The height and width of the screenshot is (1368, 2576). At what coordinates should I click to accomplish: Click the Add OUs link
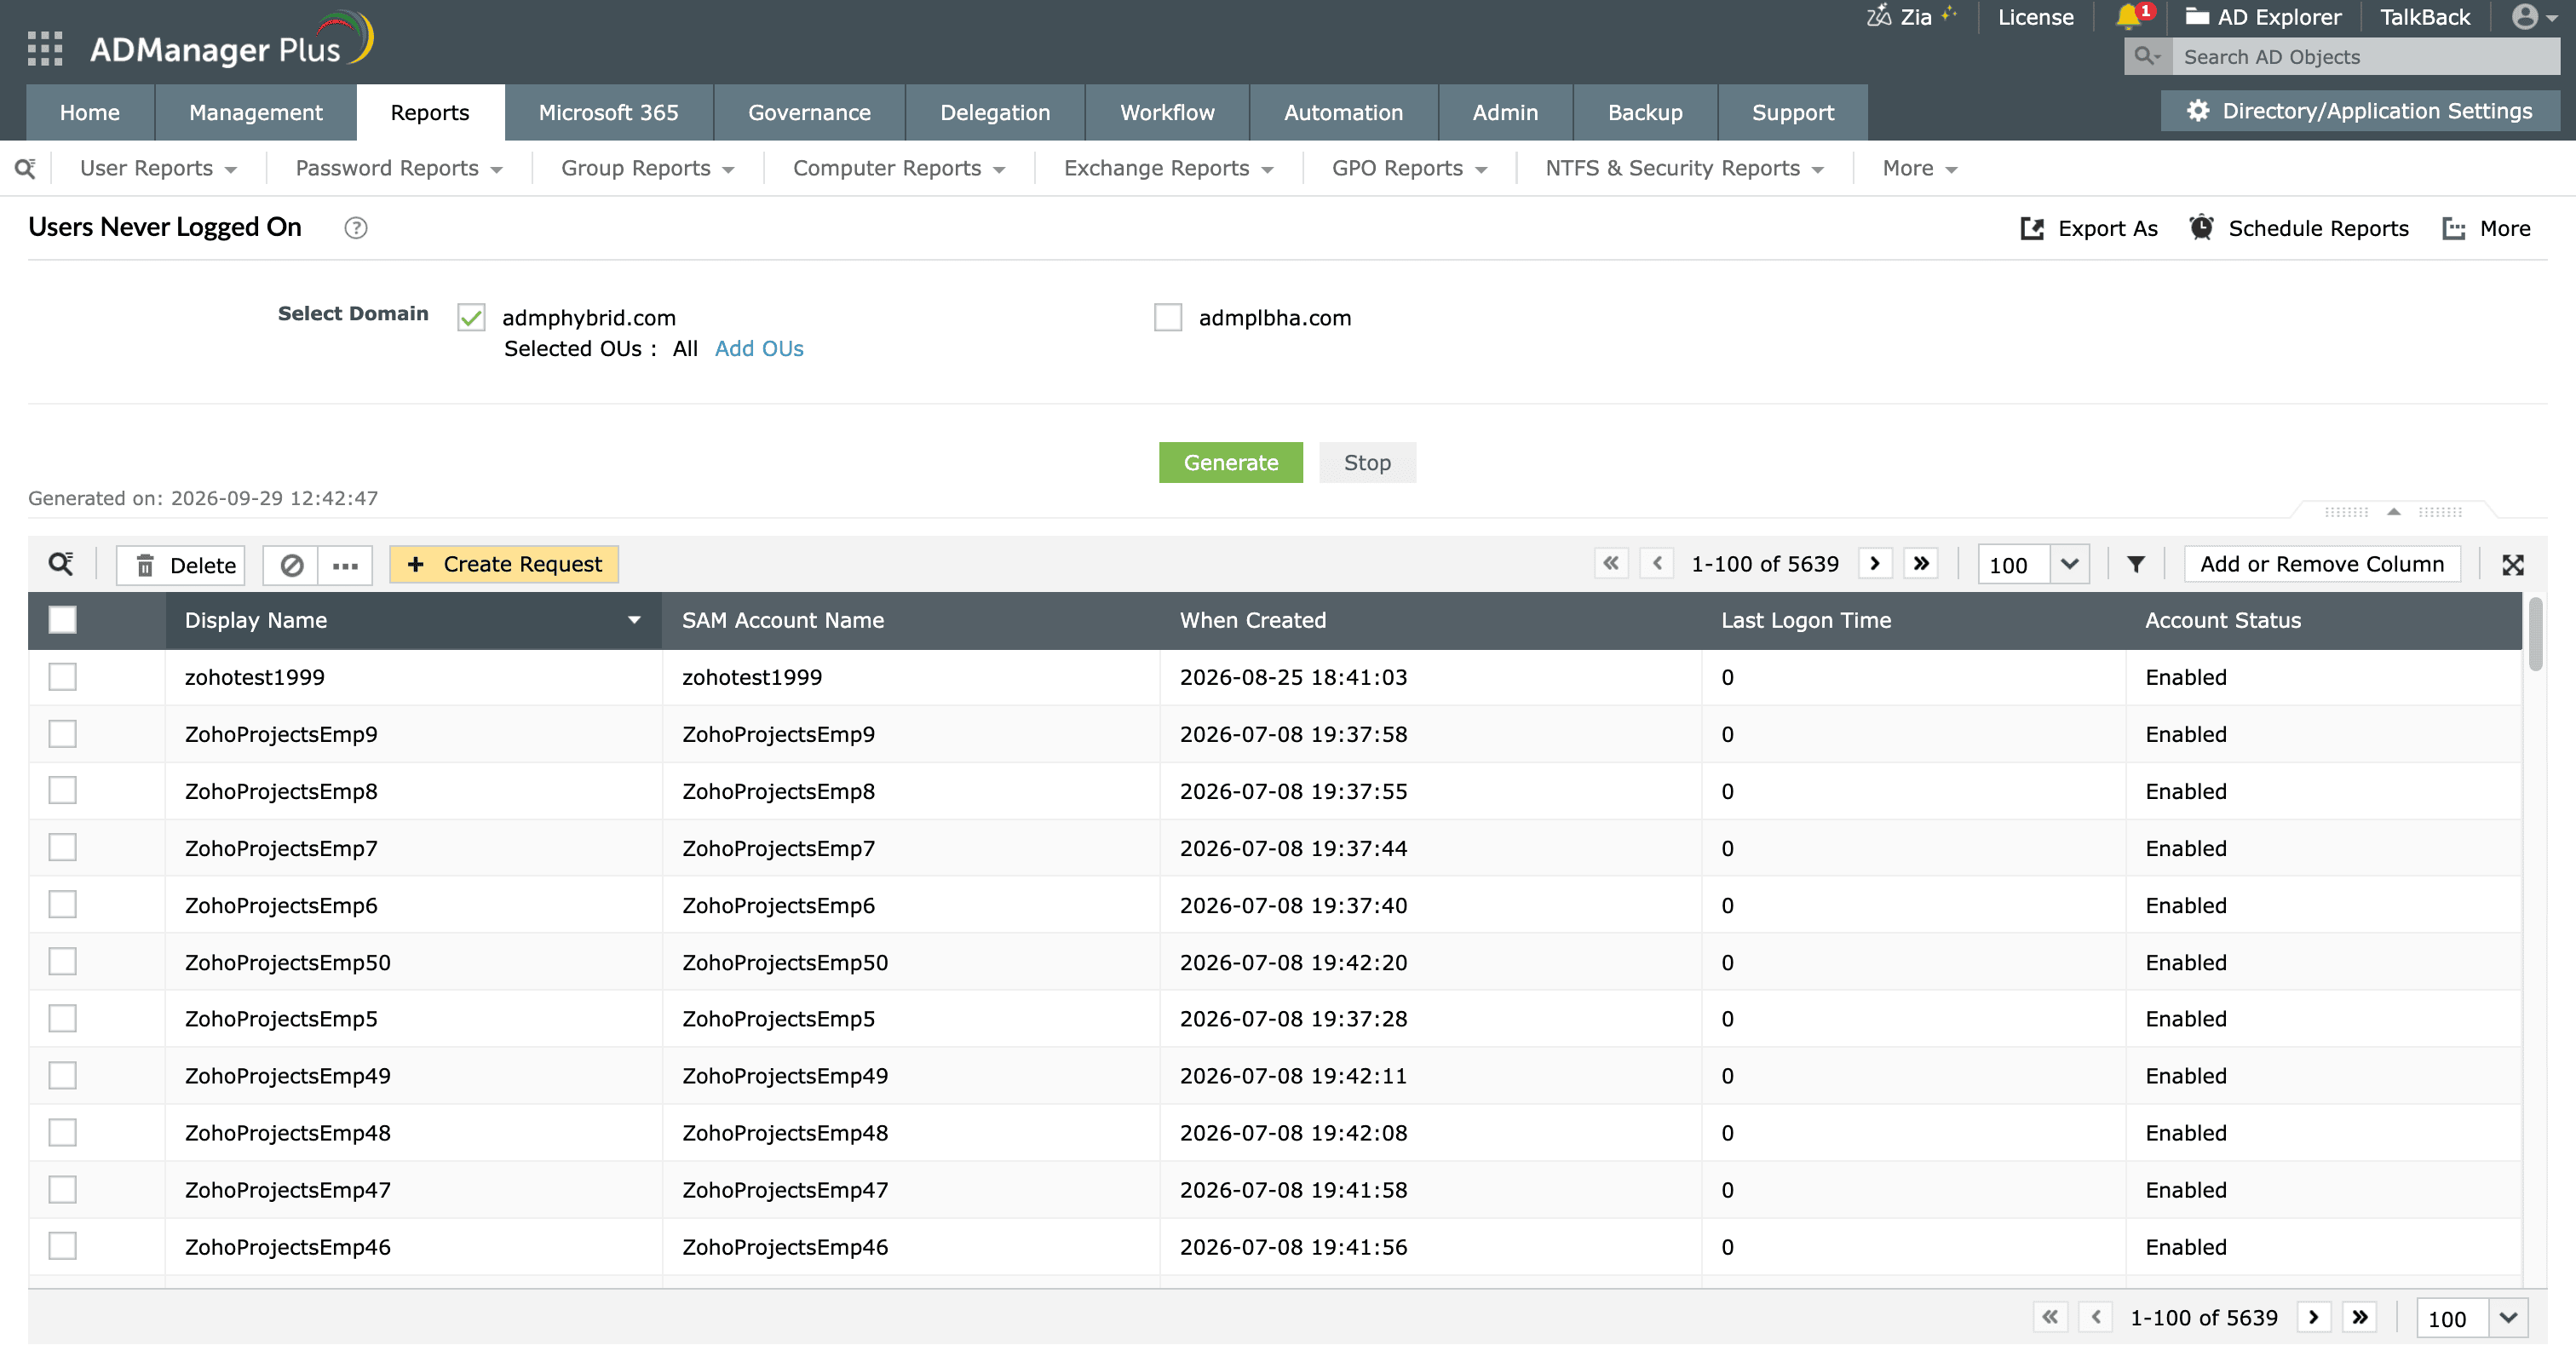tap(759, 348)
